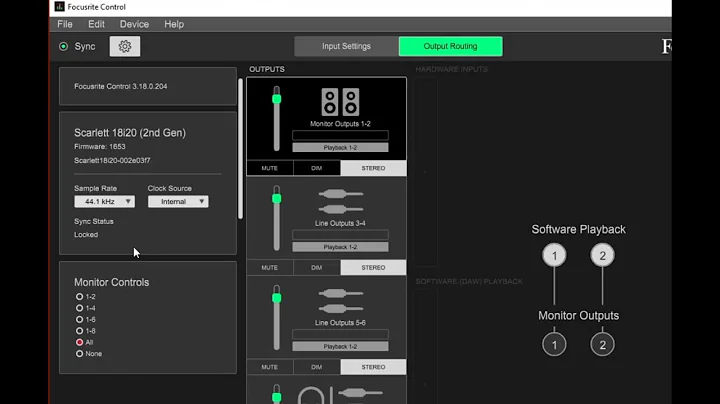Switch to the Output Routing tab
Image resolution: width=720 pixels, height=404 pixels.
point(450,46)
